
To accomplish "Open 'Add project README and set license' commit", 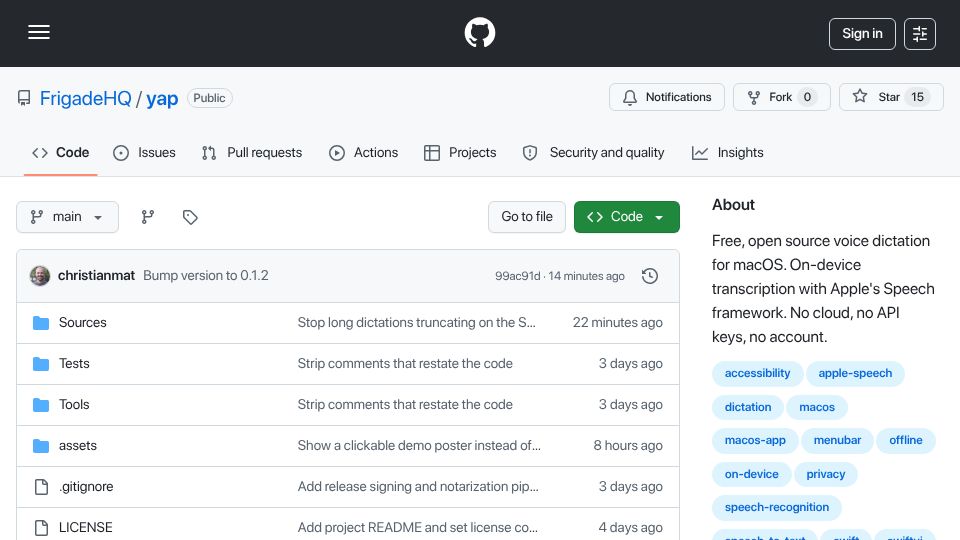I will (x=418, y=528).
